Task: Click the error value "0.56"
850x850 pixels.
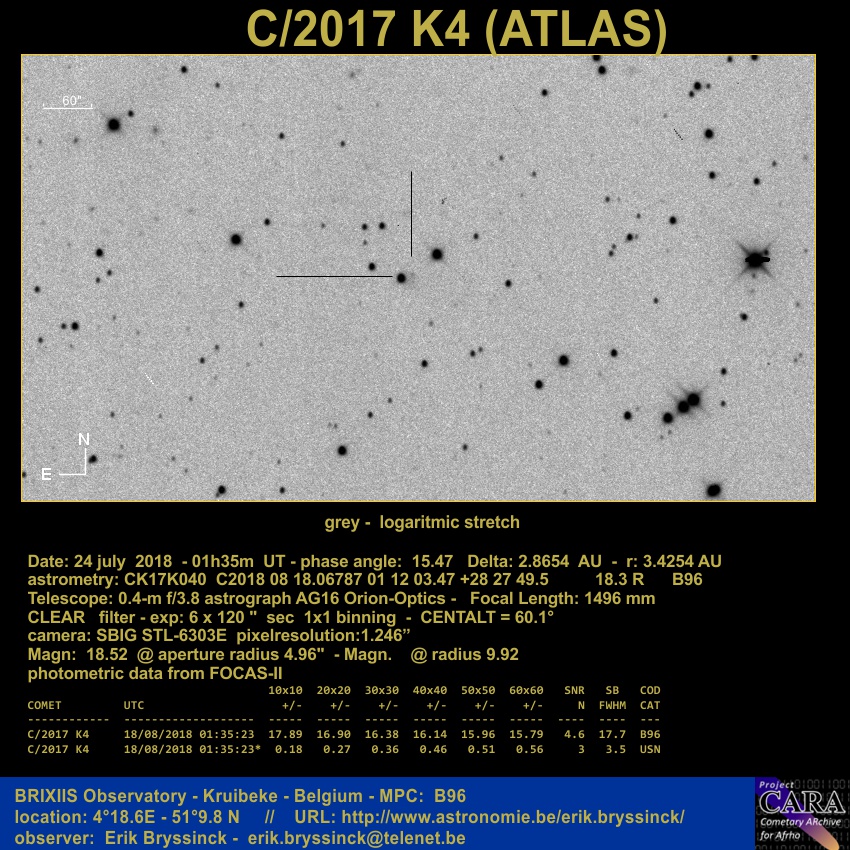Action: [529, 750]
